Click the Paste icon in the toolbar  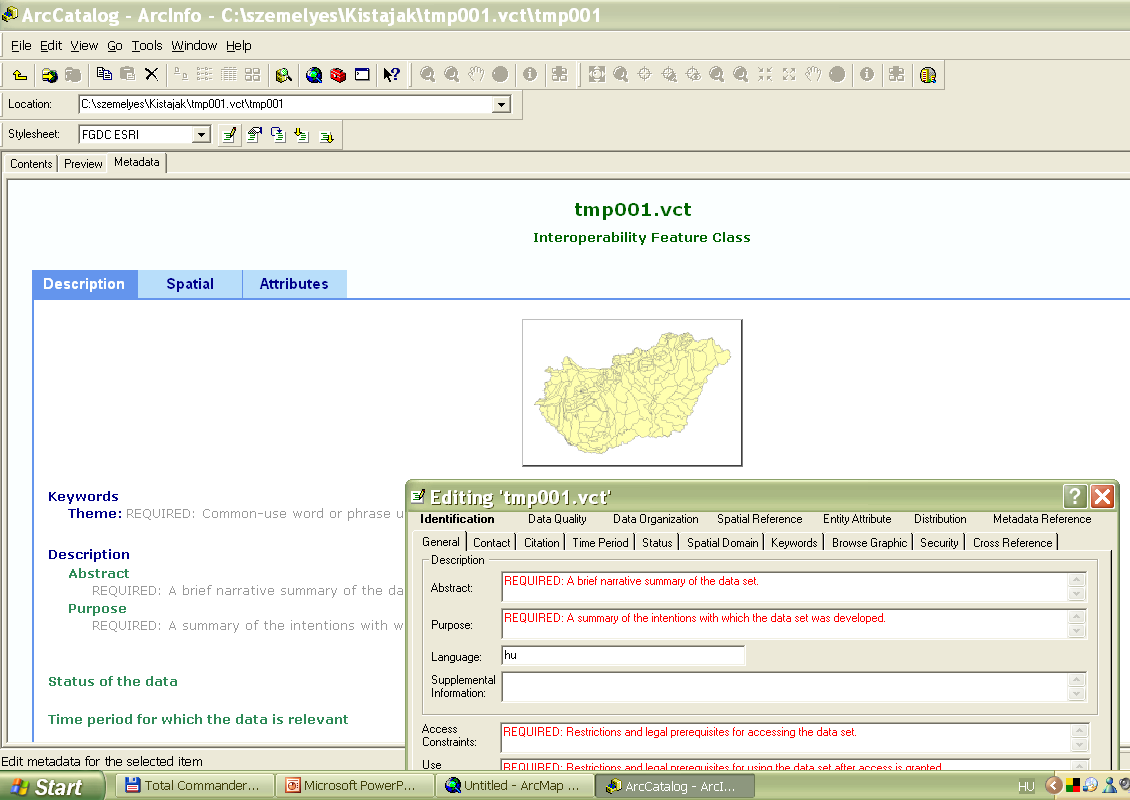pos(128,74)
